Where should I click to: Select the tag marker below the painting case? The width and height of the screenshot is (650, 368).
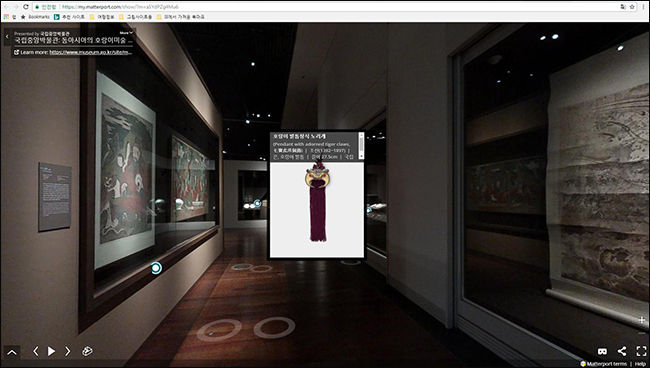pyautogui.click(x=156, y=268)
